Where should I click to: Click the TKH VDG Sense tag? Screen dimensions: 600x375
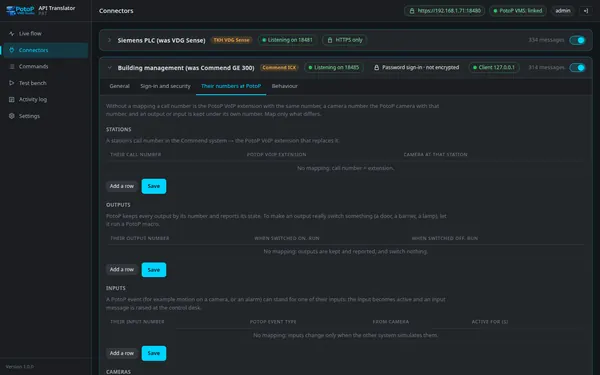231,40
